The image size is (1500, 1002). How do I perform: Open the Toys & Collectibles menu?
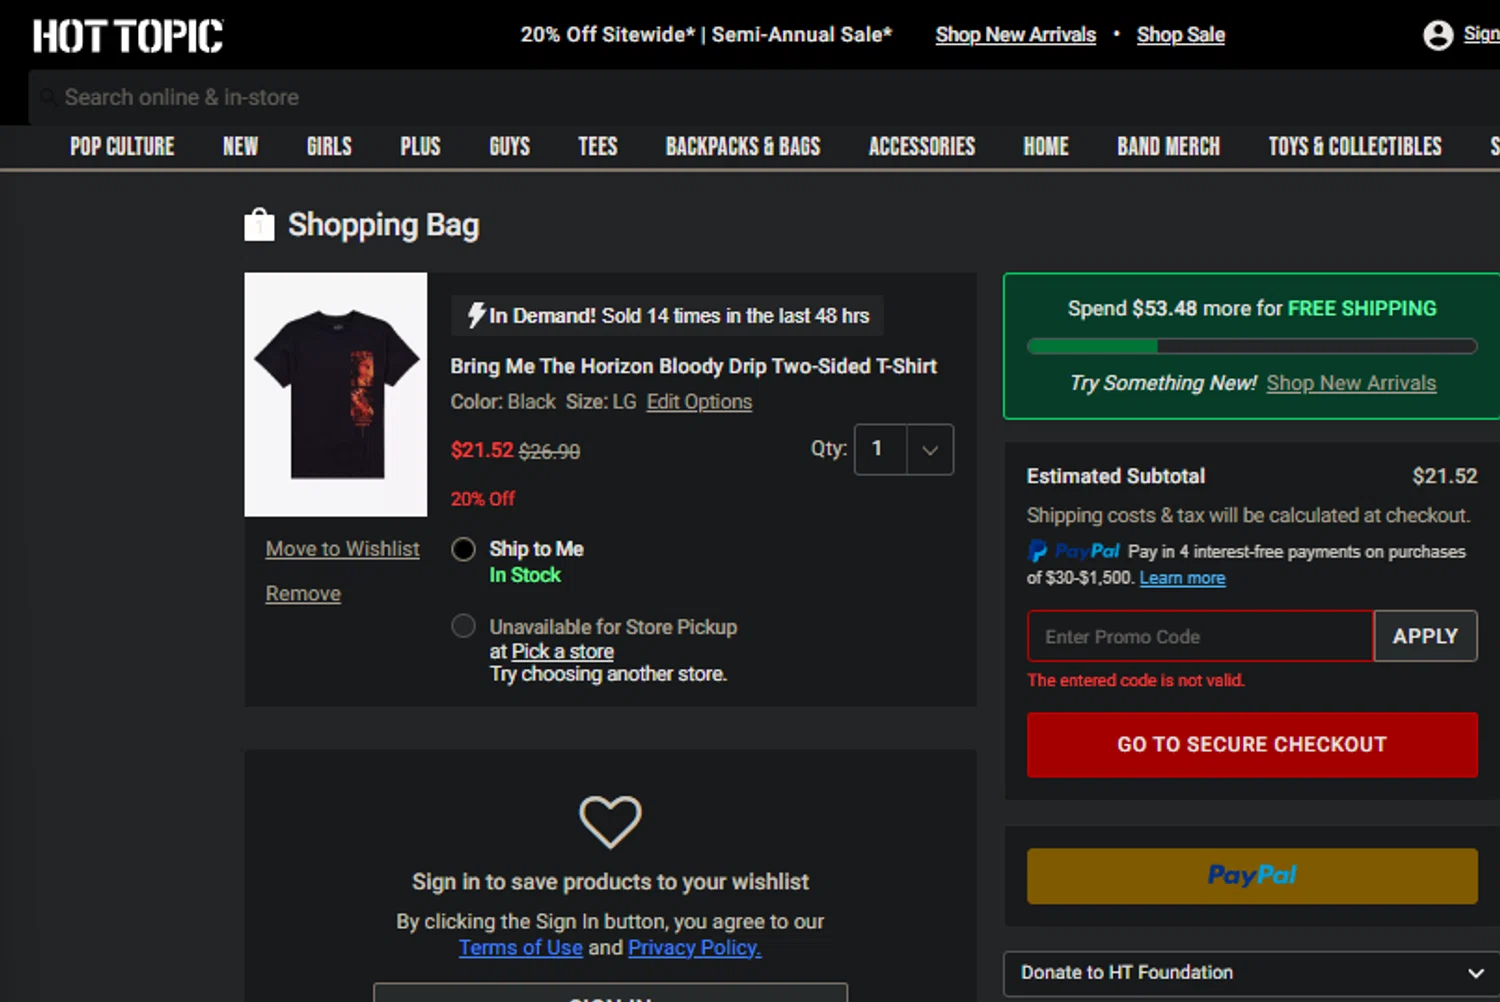[1355, 146]
